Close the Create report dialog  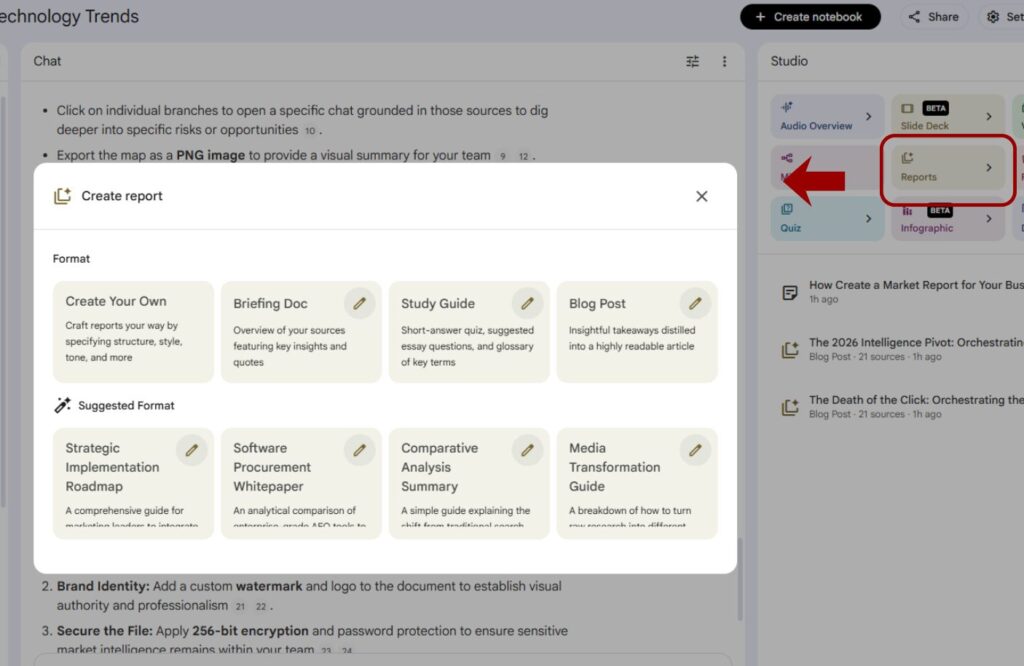coord(701,196)
